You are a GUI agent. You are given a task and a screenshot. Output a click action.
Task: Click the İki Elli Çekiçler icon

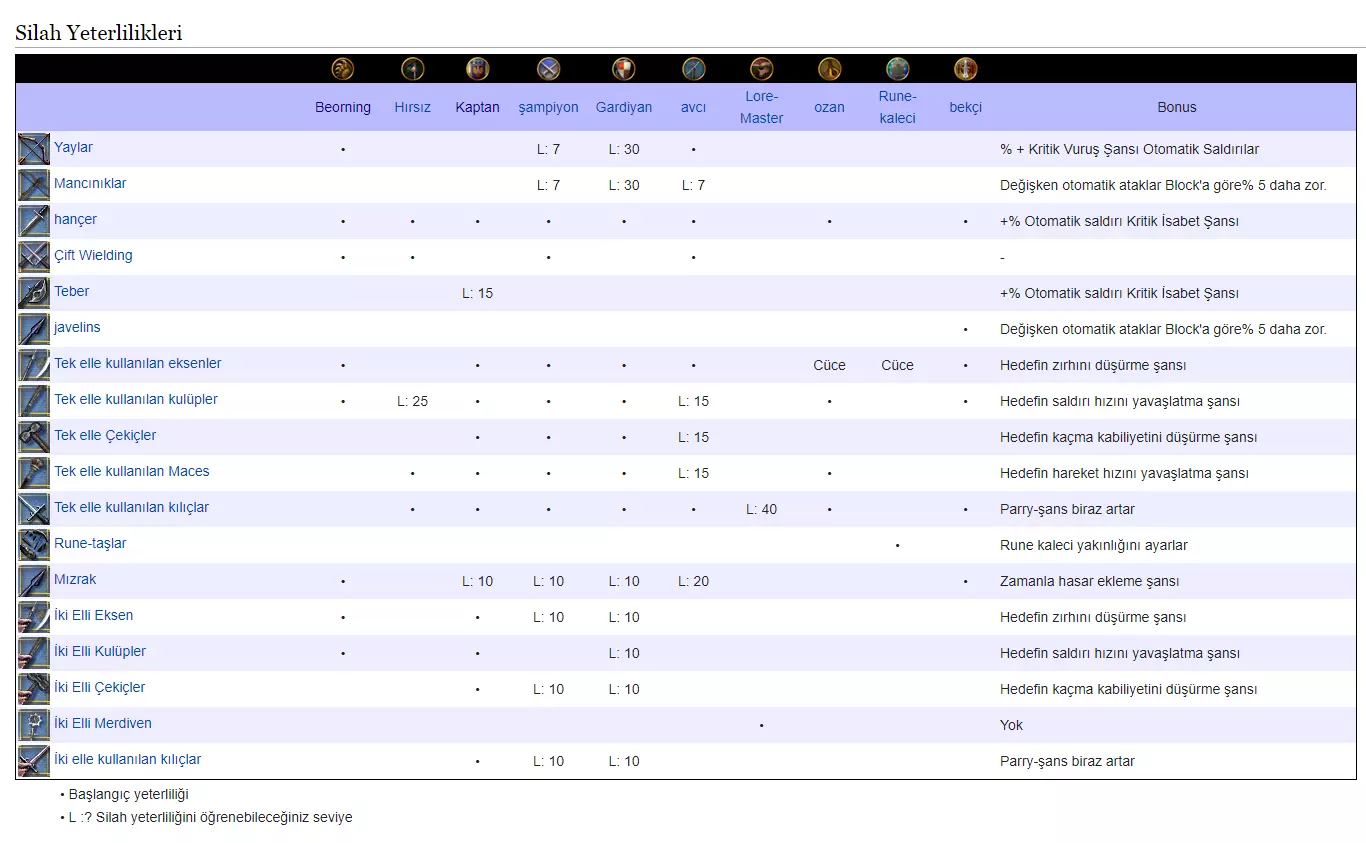click(x=34, y=689)
